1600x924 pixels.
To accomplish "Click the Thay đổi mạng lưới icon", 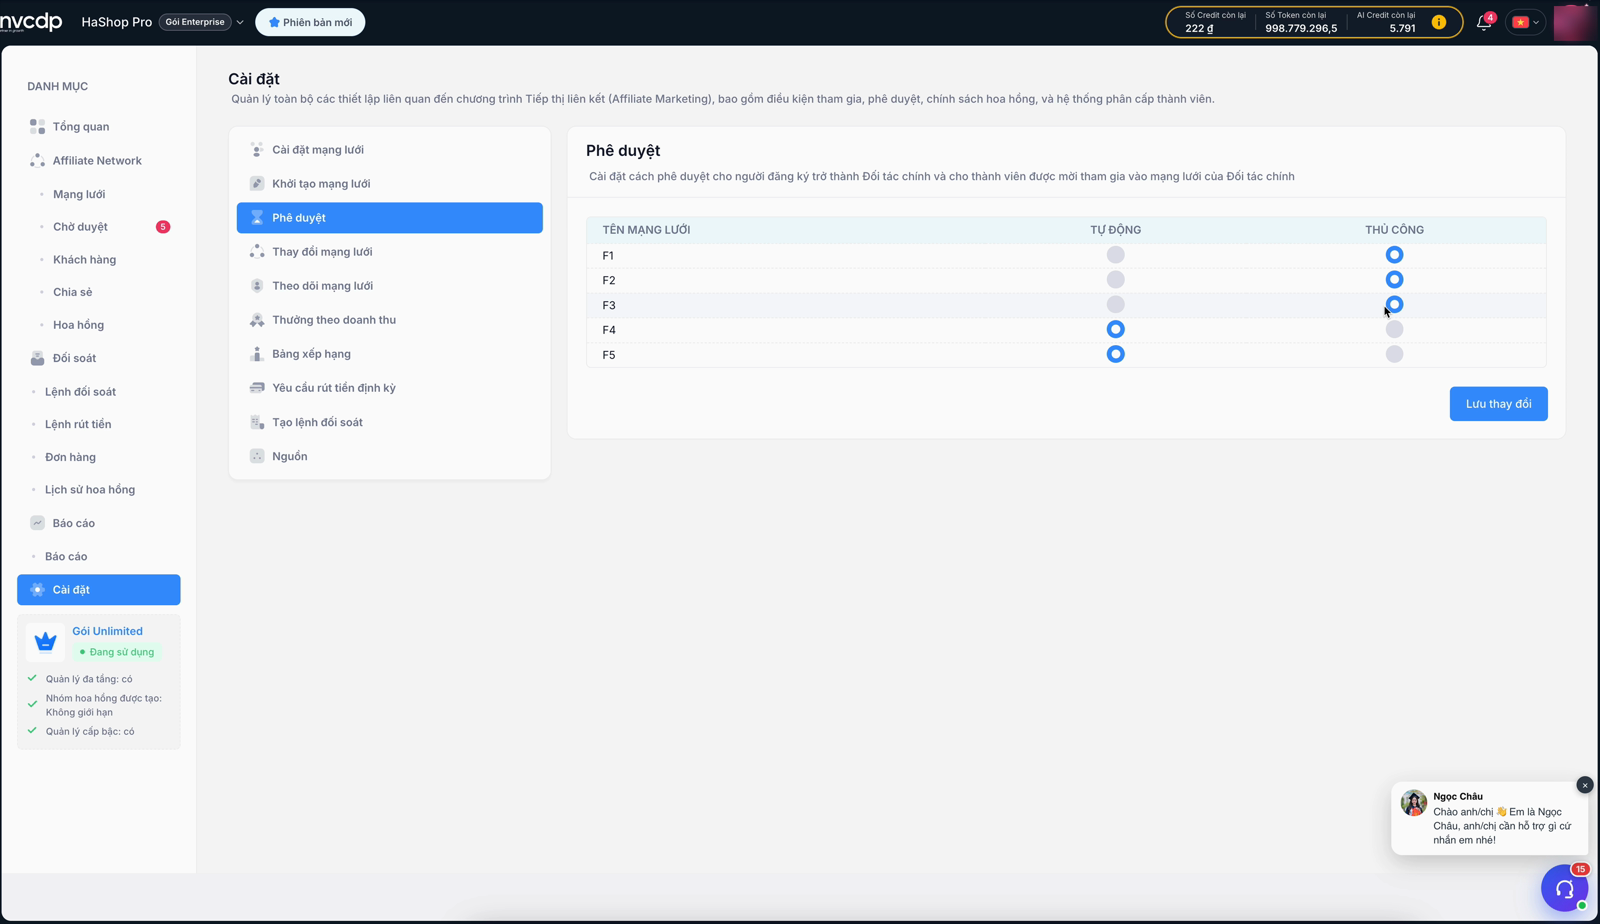I will 257,252.
